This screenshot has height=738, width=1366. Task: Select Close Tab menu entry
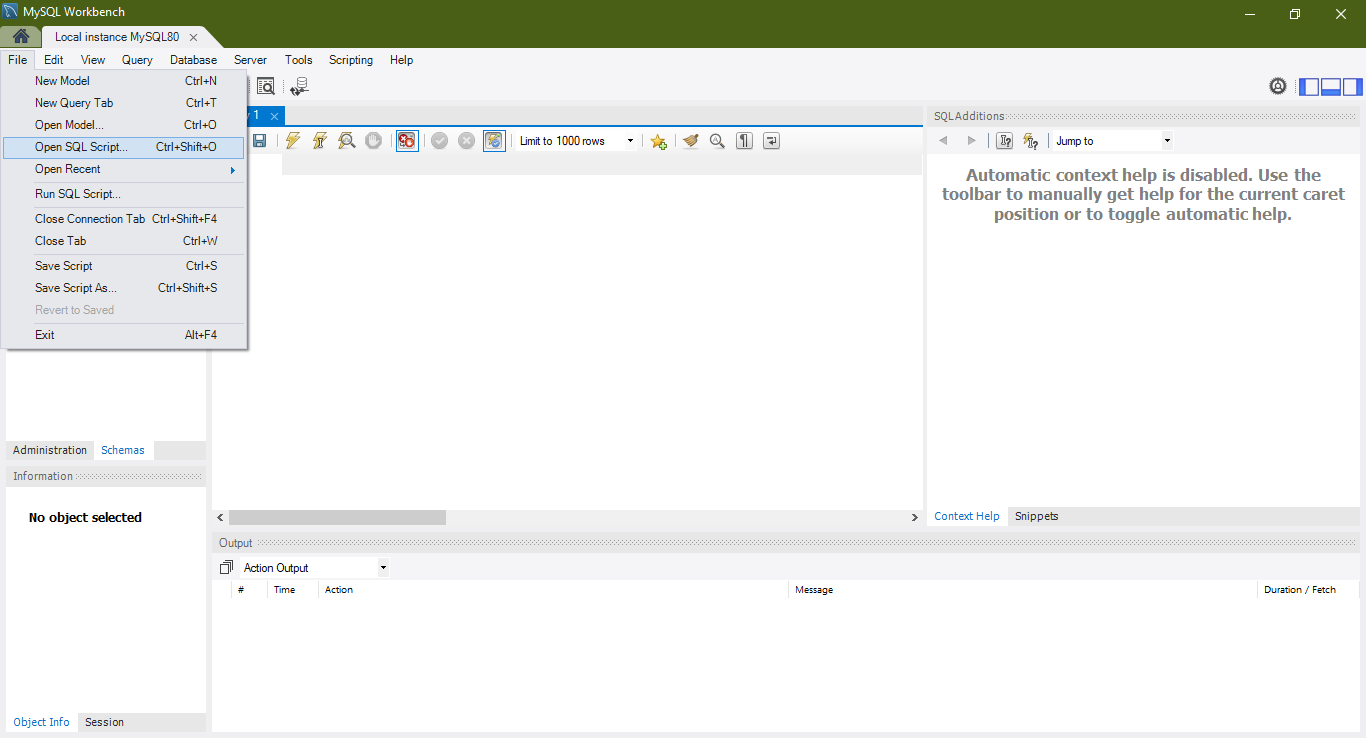[124, 241]
